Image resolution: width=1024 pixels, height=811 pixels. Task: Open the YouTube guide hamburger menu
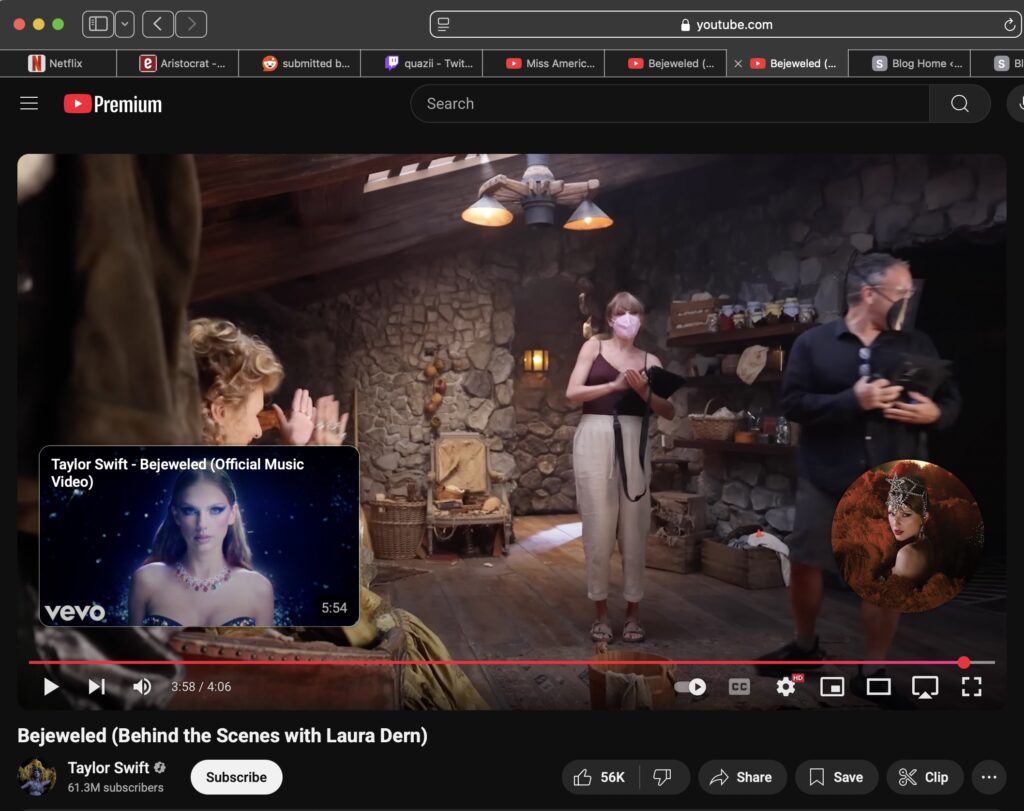coord(29,103)
